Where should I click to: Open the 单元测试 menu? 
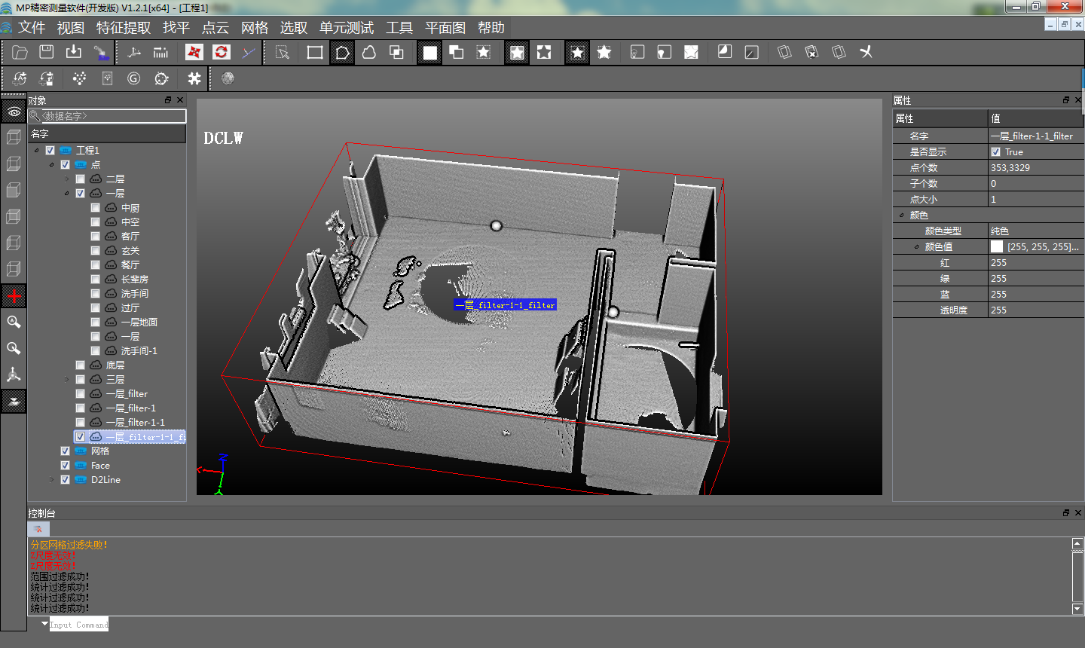tap(346, 27)
